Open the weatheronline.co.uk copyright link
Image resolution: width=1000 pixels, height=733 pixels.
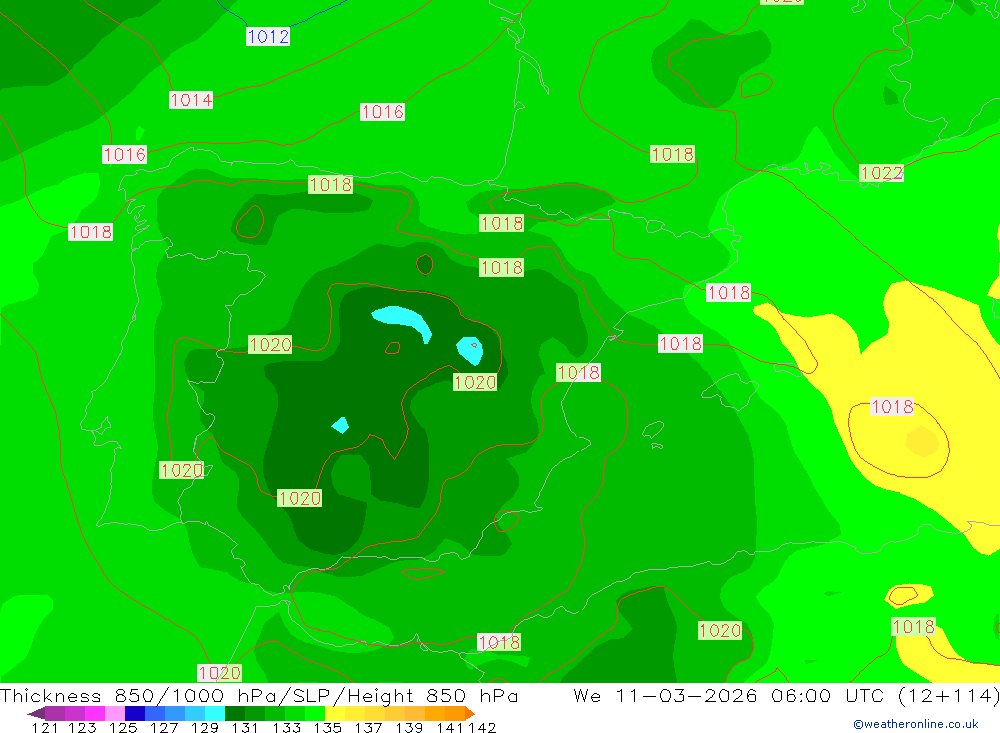916,724
